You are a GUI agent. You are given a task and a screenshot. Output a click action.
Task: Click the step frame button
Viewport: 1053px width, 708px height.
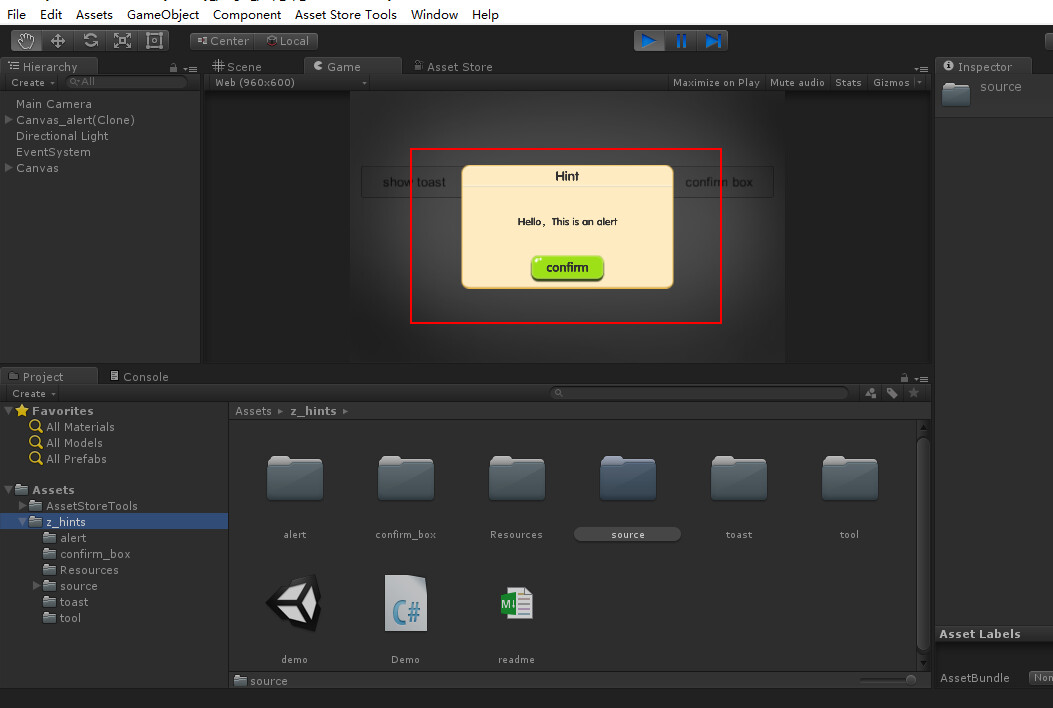point(713,40)
